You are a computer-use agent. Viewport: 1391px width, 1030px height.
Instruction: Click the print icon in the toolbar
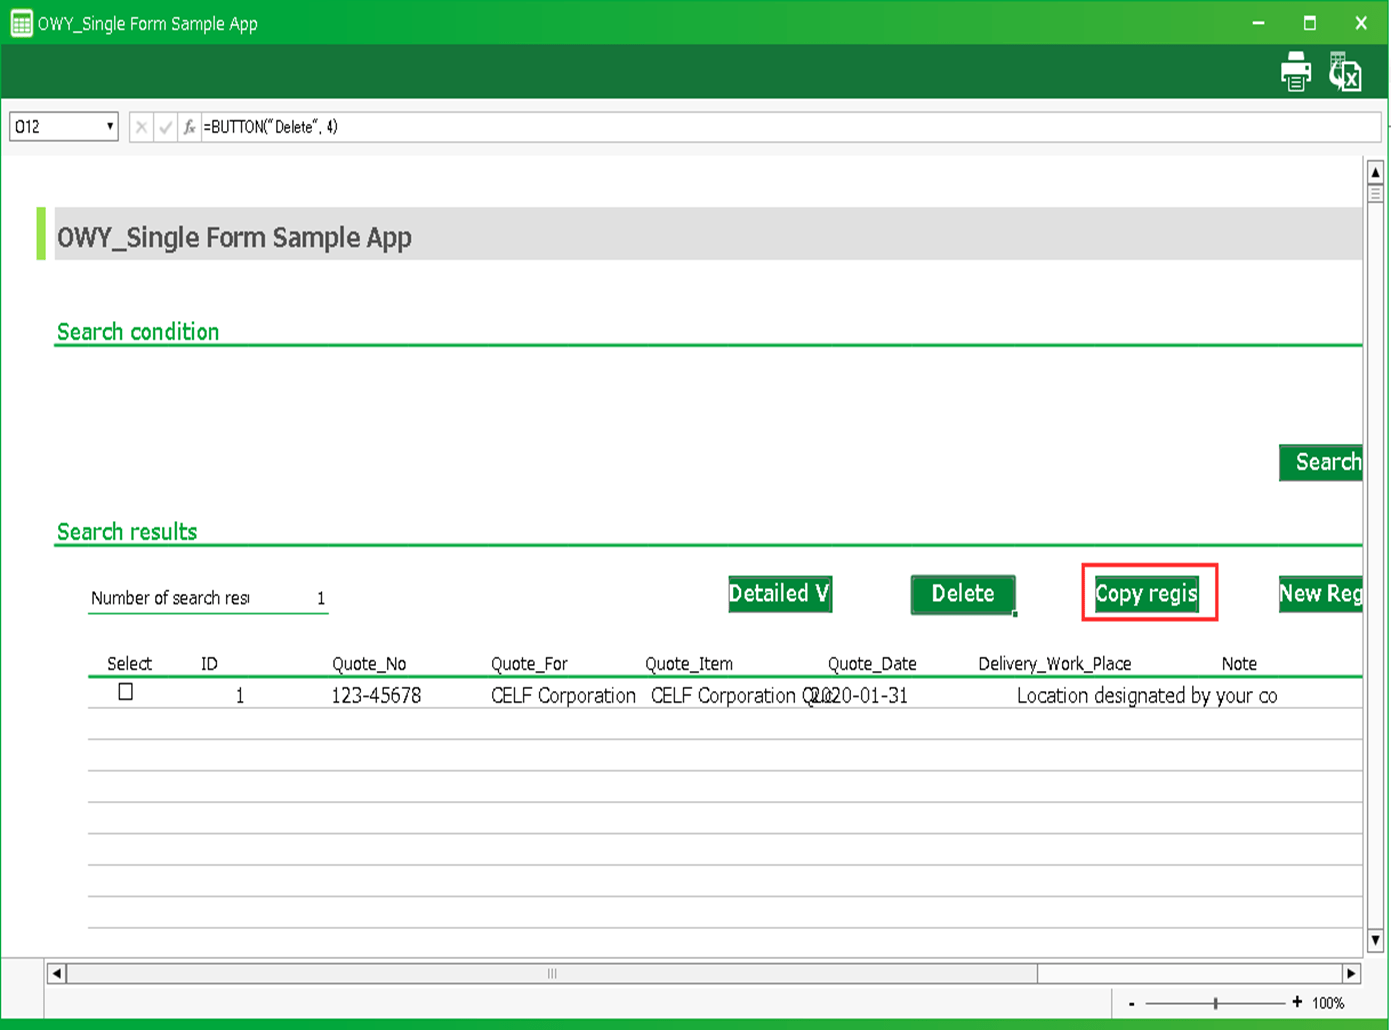(1295, 72)
